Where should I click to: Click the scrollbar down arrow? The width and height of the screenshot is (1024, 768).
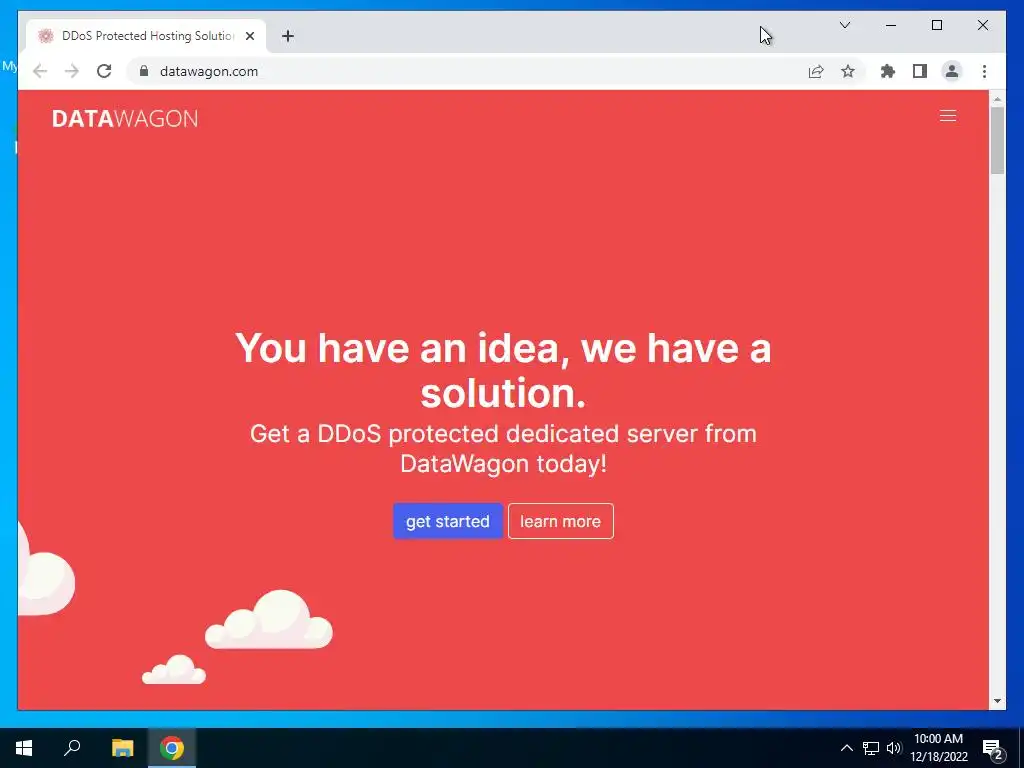[x=997, y=701]
